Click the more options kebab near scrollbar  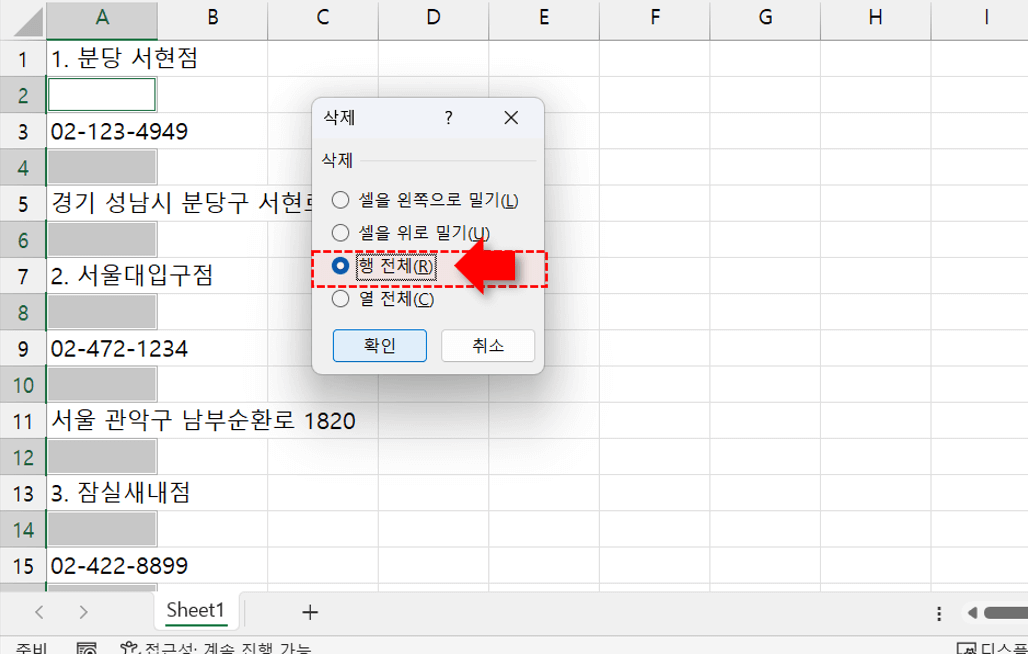click(x=938, y=612)
